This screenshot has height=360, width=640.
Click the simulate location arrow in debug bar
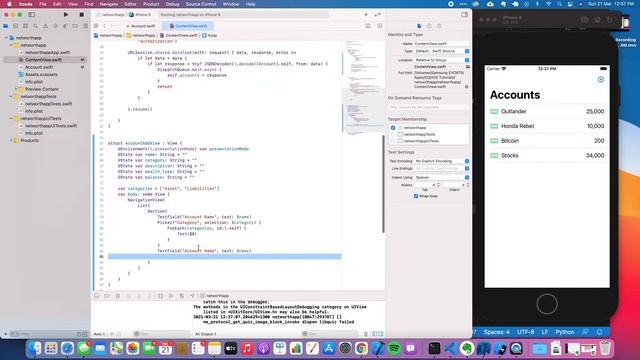(x=192, y=296)
